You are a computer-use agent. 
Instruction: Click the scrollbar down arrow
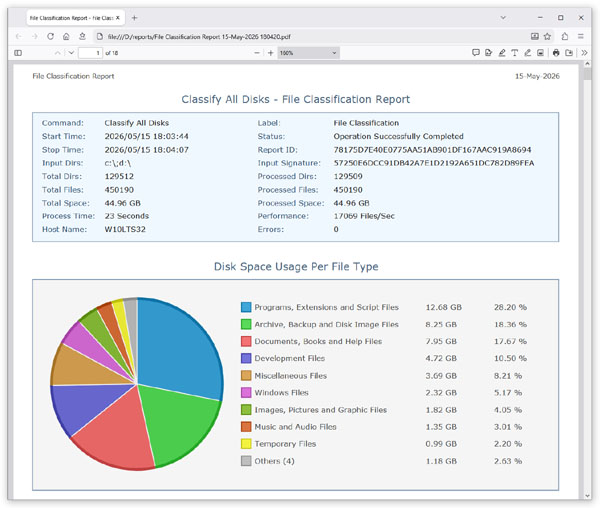(587, 495)
